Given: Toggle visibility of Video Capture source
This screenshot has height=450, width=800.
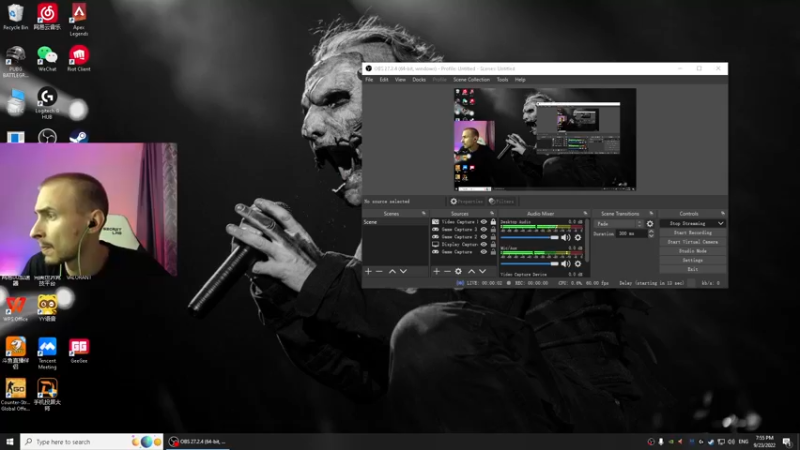Looking at the screenshot, I should 484,222.
